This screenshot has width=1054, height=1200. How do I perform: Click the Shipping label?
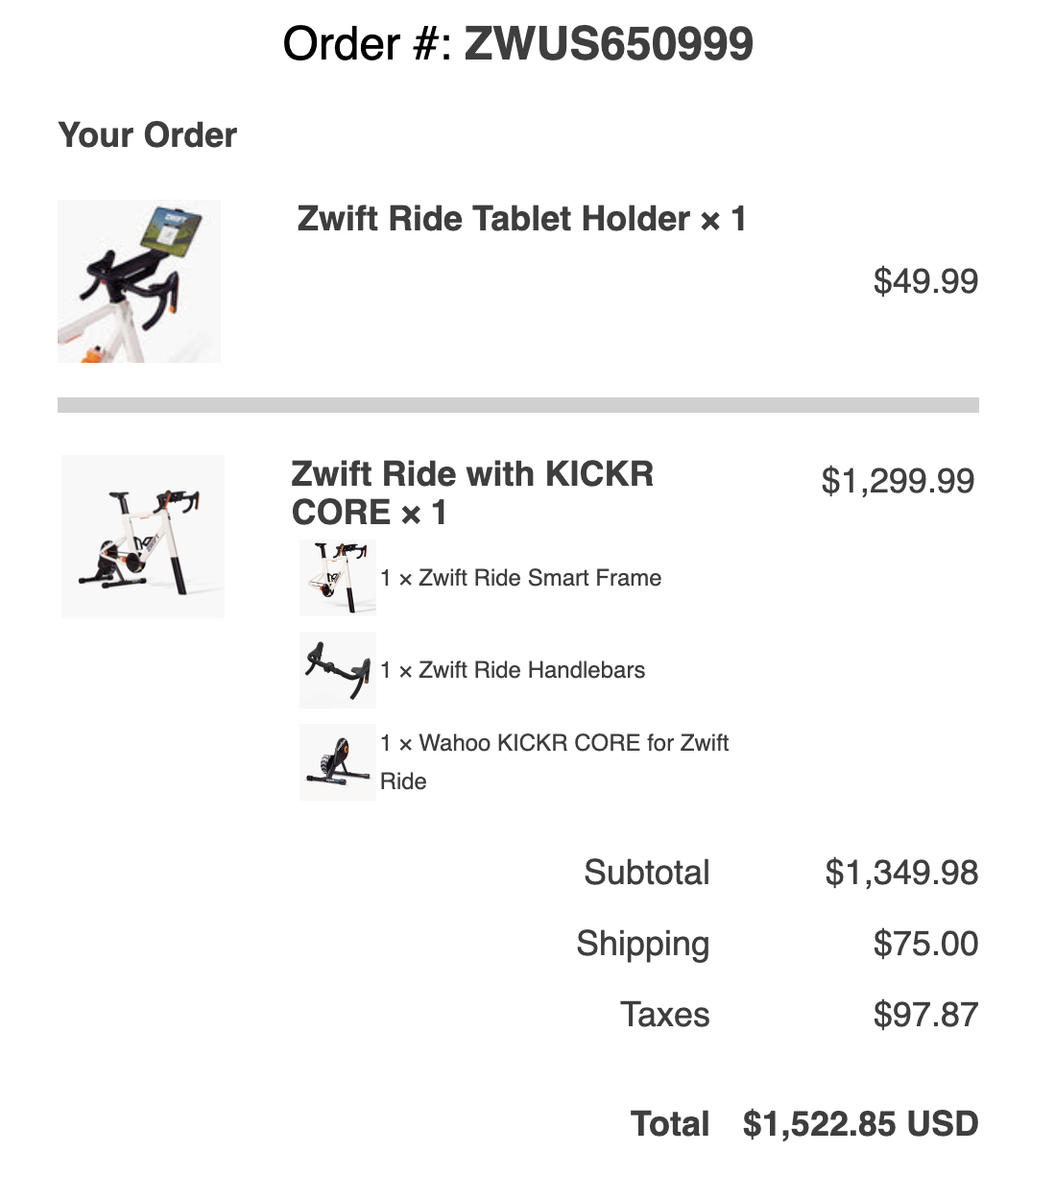click(x=643, y=944)
